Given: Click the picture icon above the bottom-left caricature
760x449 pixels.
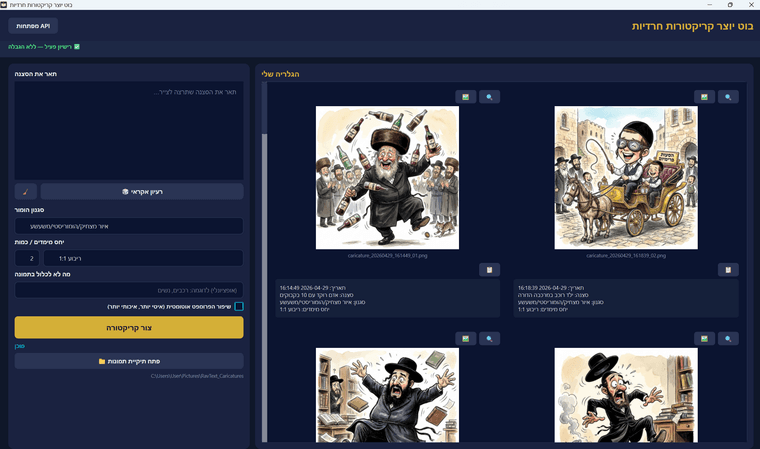Looking at the screenshot, I should tap(465, 338).
